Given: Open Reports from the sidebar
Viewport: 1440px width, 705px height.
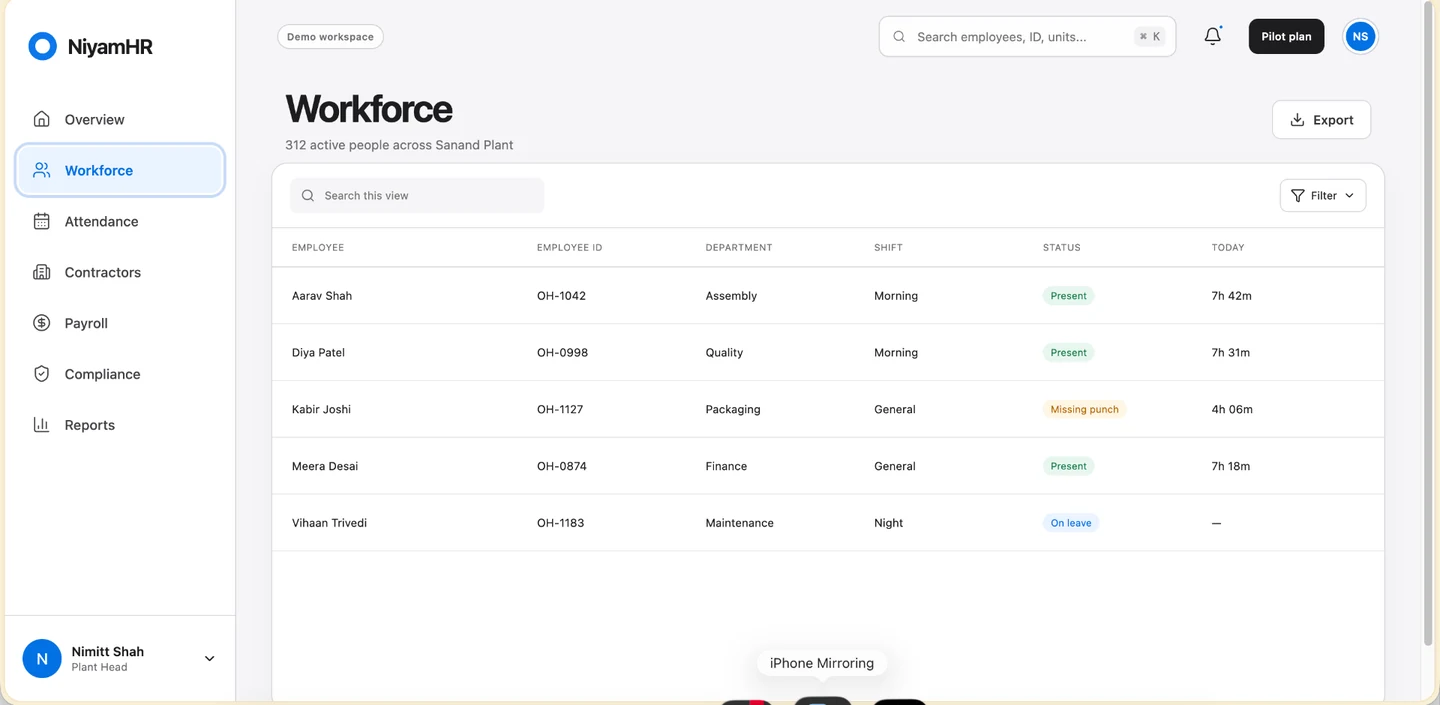Looking at the screenshot, I should point(120,425).
